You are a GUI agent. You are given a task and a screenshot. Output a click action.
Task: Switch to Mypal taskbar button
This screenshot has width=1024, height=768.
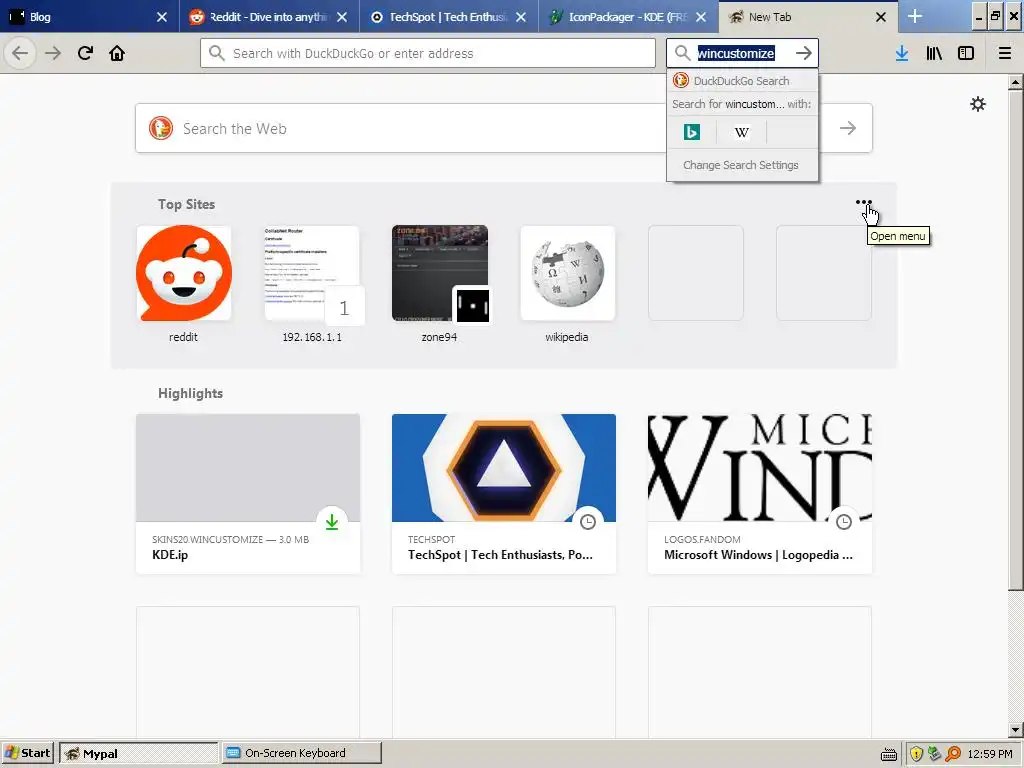click(x=138, y=753)
